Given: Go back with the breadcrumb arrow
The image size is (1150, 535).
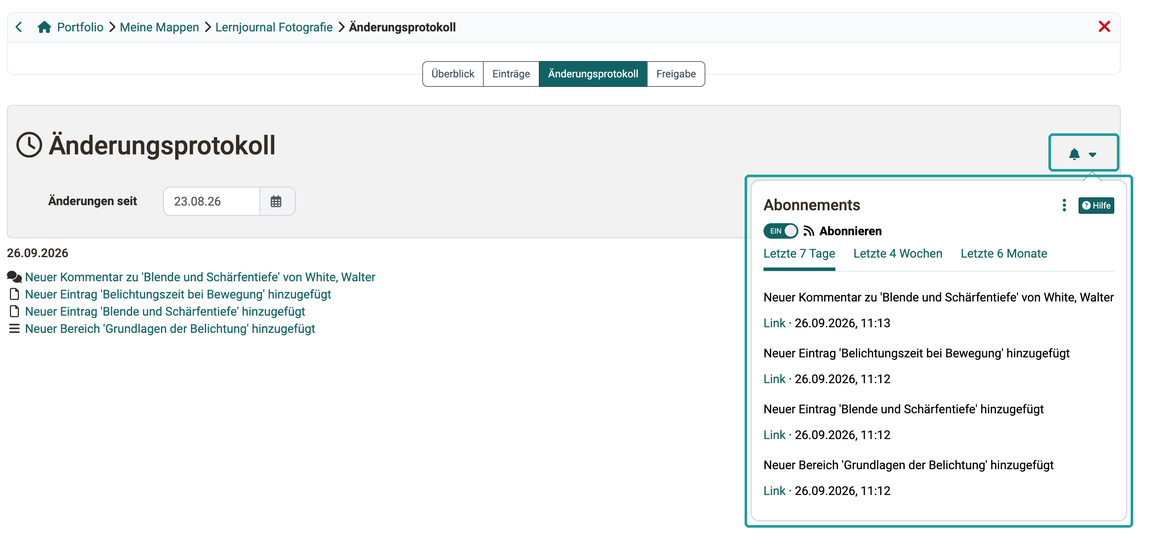Looking at the screenshot, I should [x=19, y=27].
